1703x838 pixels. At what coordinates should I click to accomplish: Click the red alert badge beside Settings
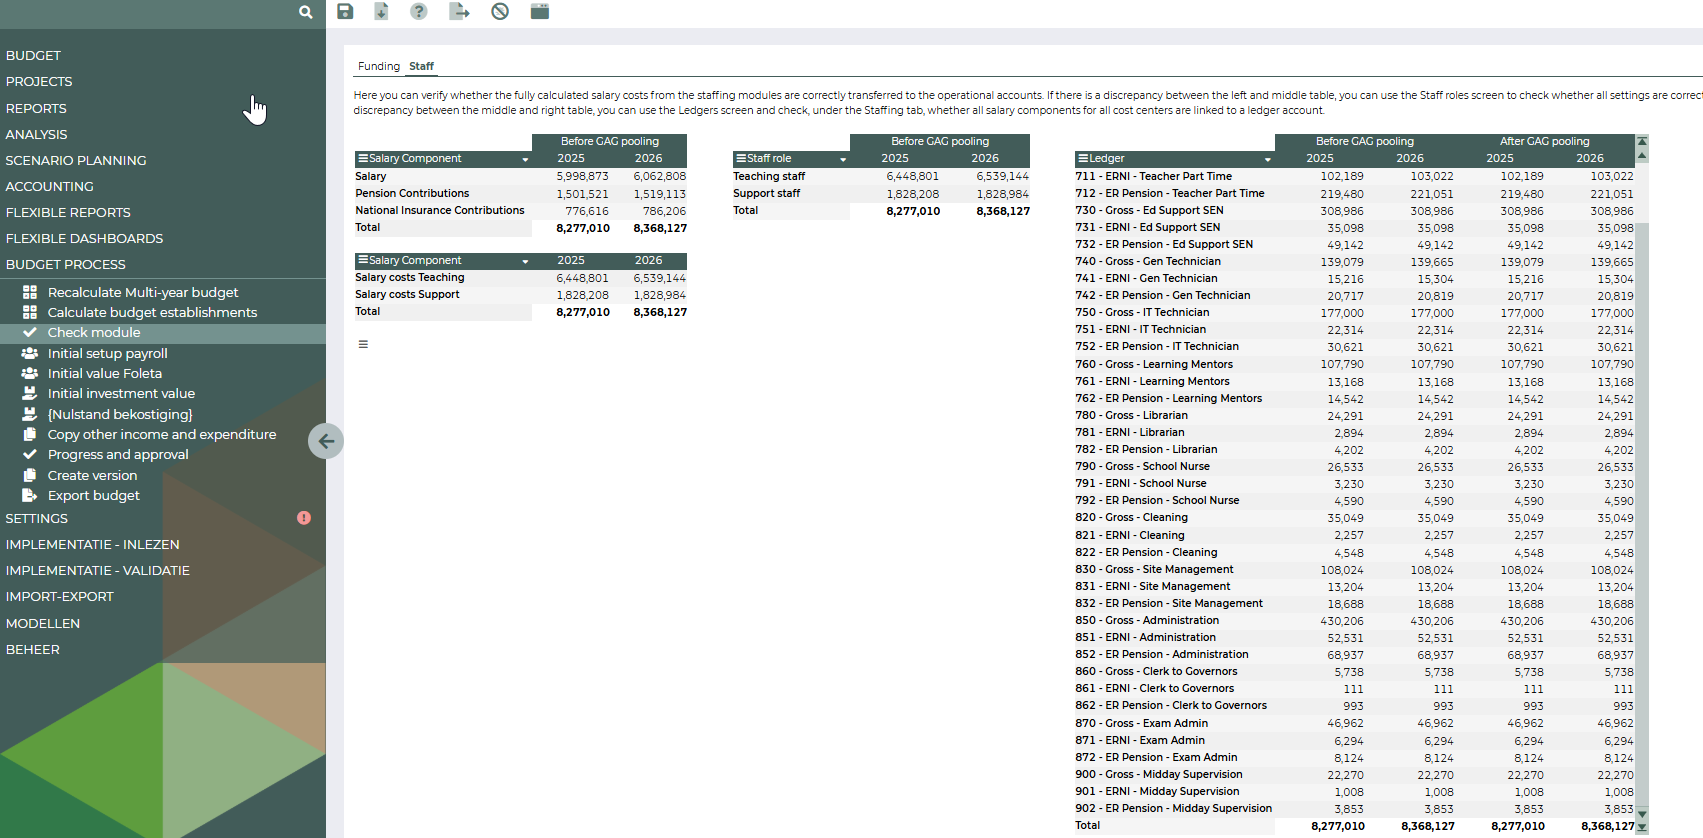[304, 518]
